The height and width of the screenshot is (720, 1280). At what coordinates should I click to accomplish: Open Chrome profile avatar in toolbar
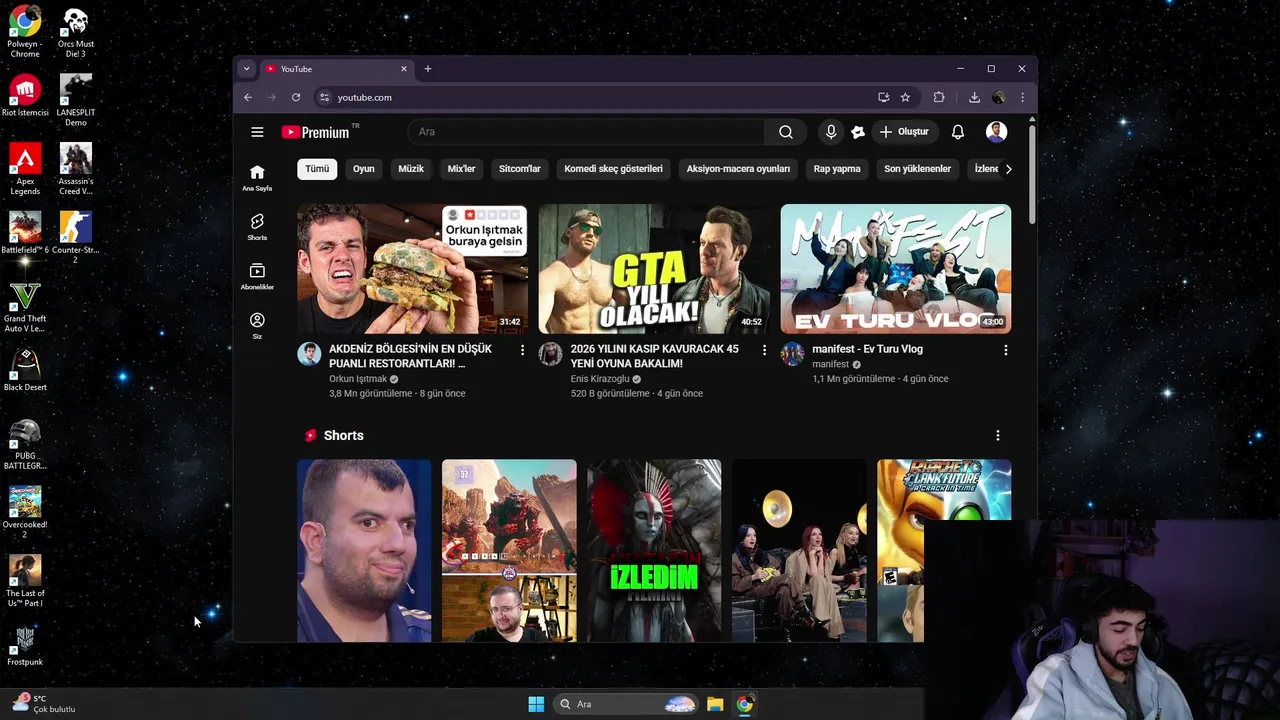pyautogui.click(x=998, y=97)
